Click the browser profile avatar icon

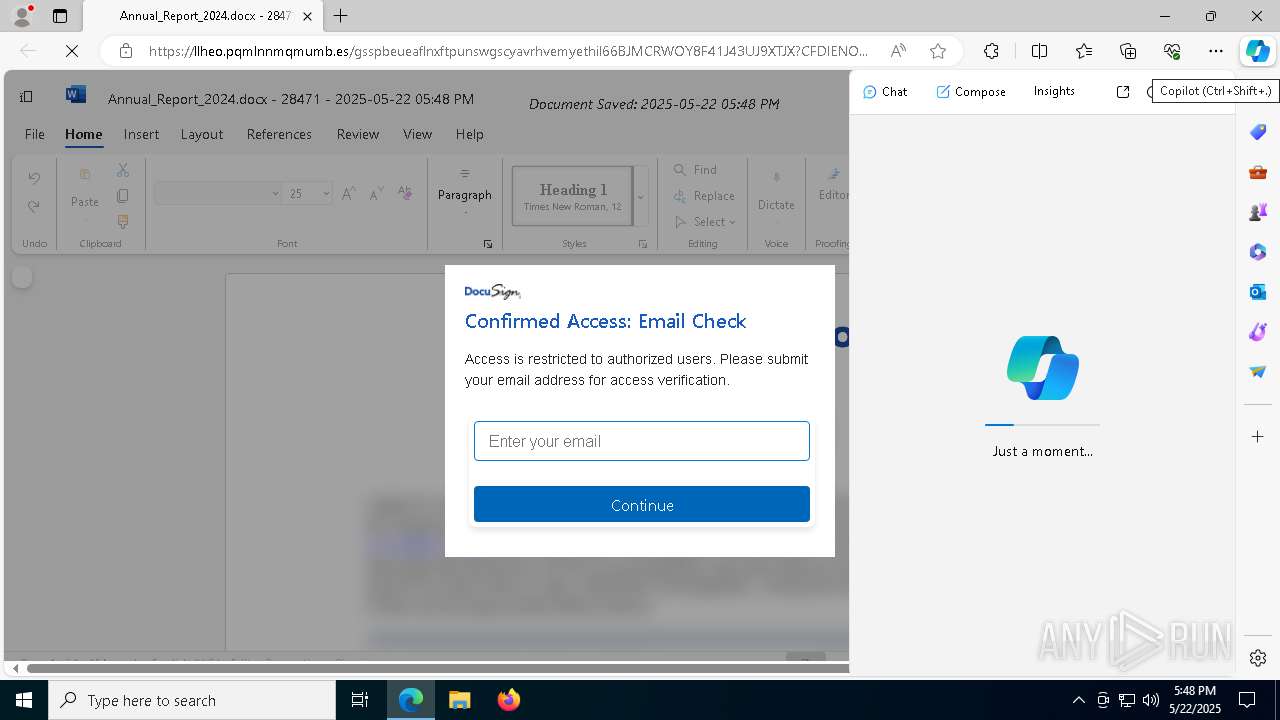click(x=22, y=16)
